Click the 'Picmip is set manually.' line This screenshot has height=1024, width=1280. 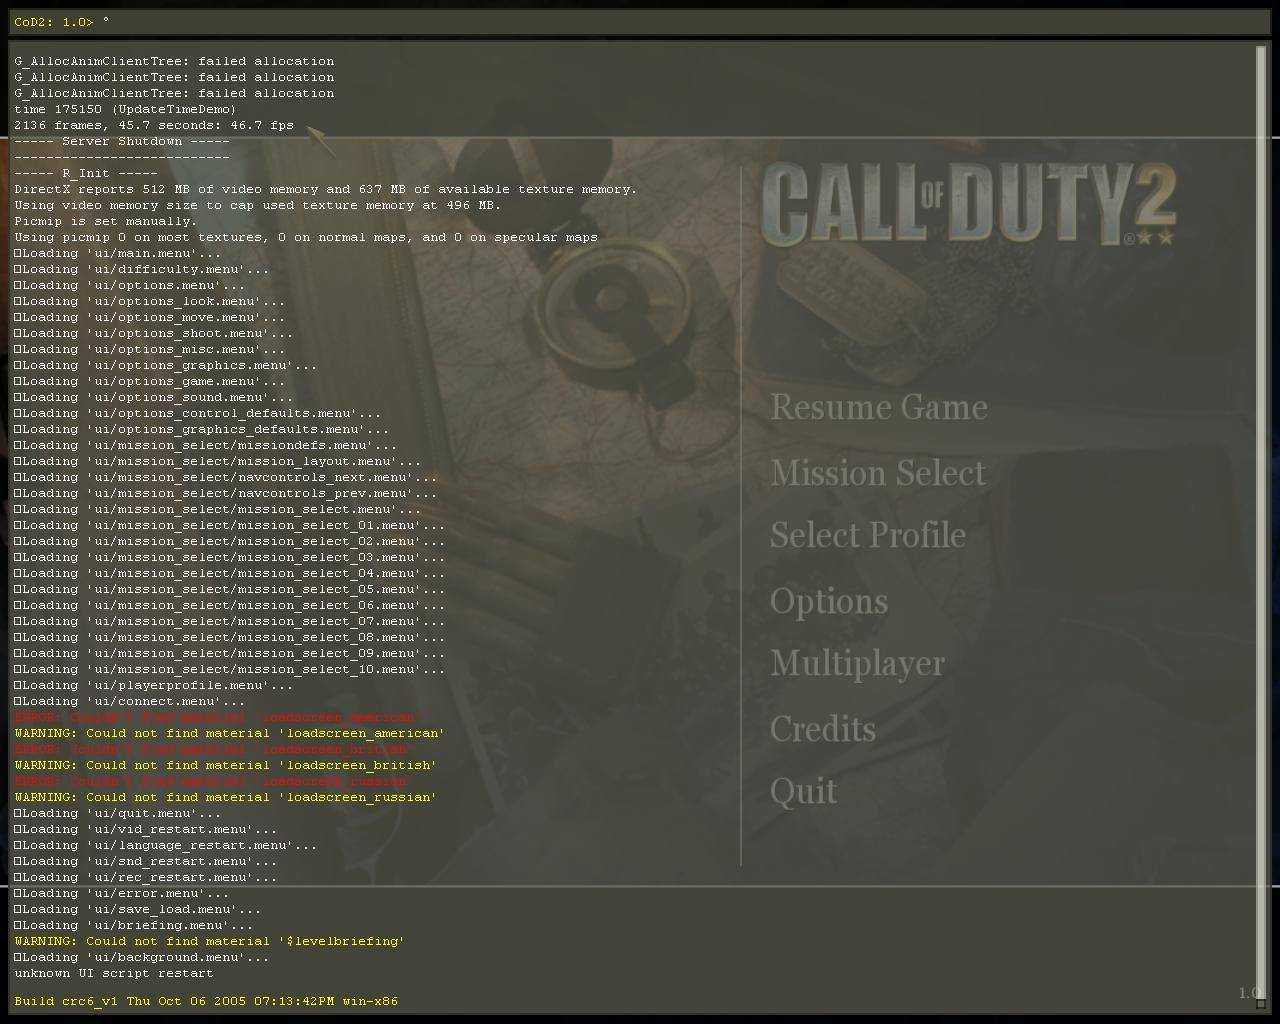[x=106, y=221]
